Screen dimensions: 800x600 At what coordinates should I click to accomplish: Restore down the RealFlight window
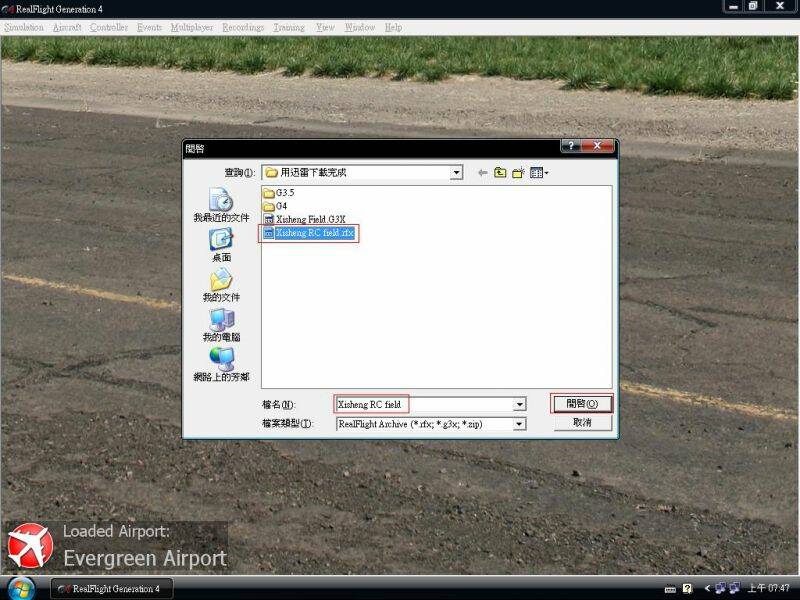coord(753,7)
